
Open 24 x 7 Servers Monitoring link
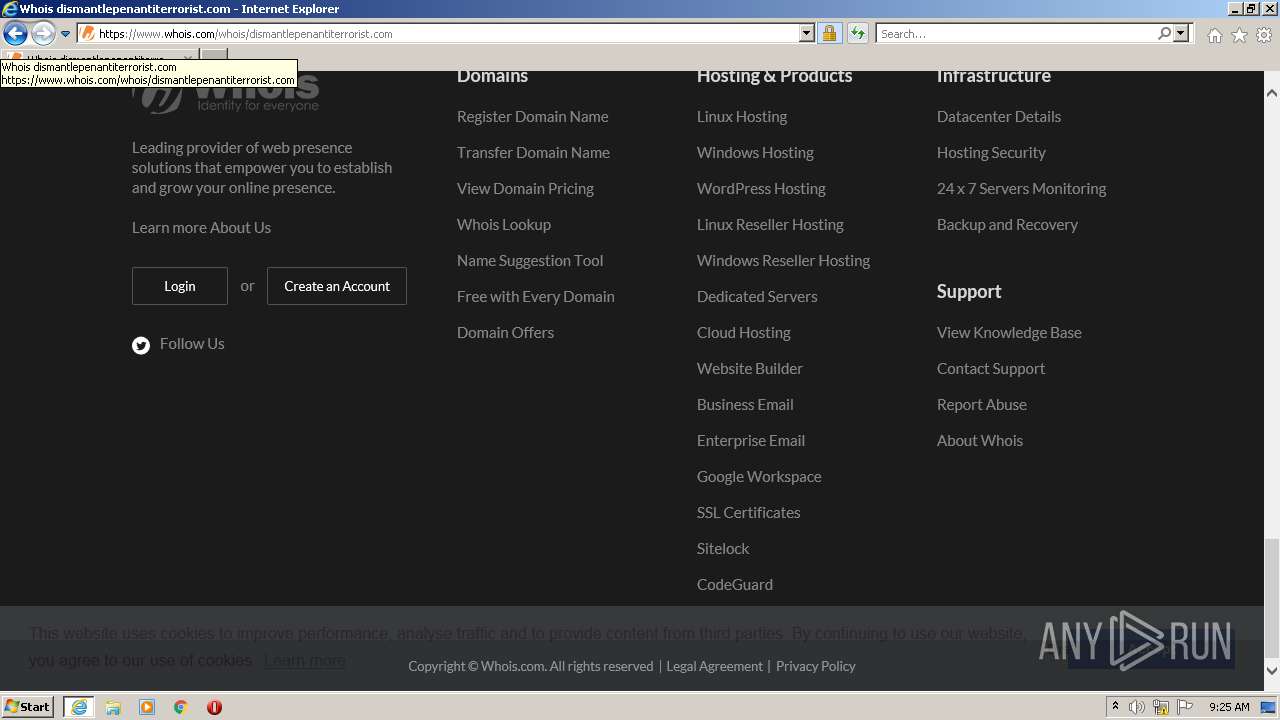coord(1021,189)
